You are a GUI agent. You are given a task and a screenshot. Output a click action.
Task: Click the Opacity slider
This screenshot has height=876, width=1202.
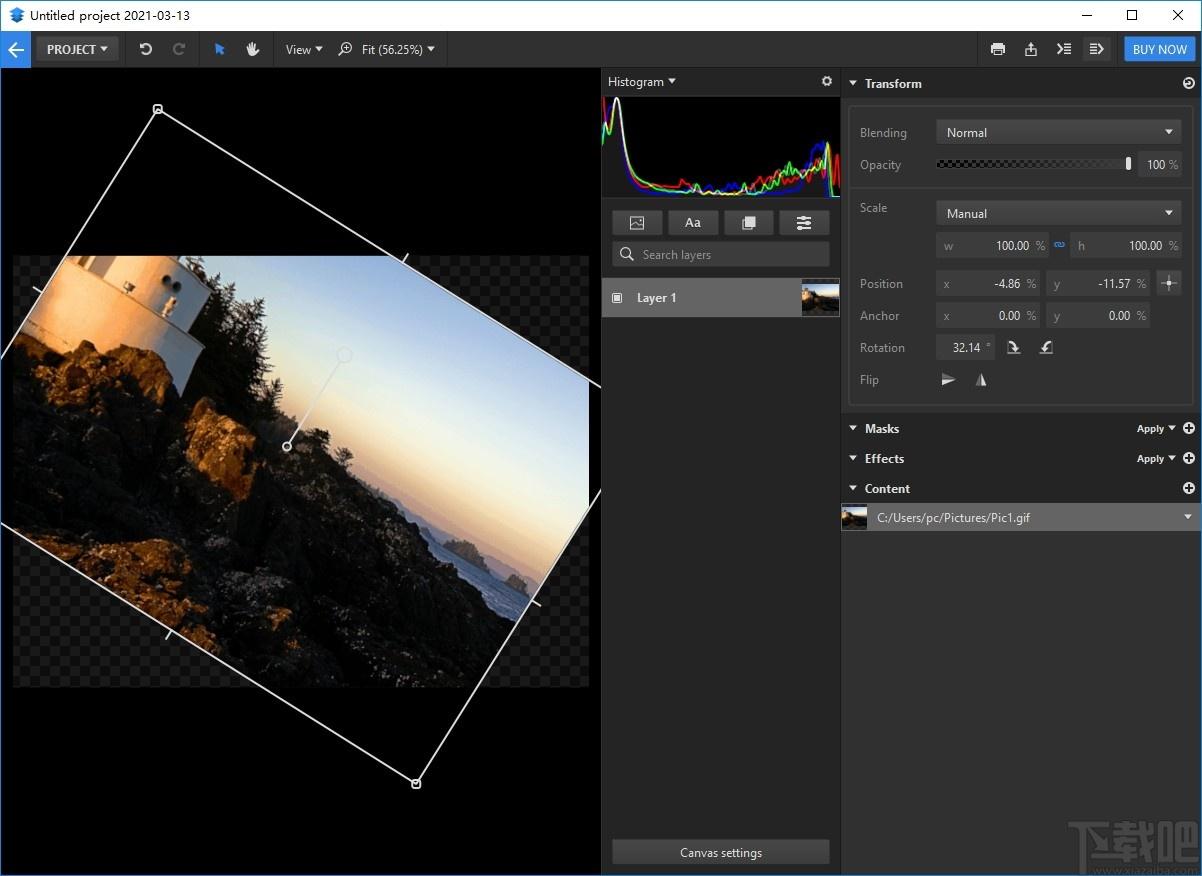point(1034,164)
